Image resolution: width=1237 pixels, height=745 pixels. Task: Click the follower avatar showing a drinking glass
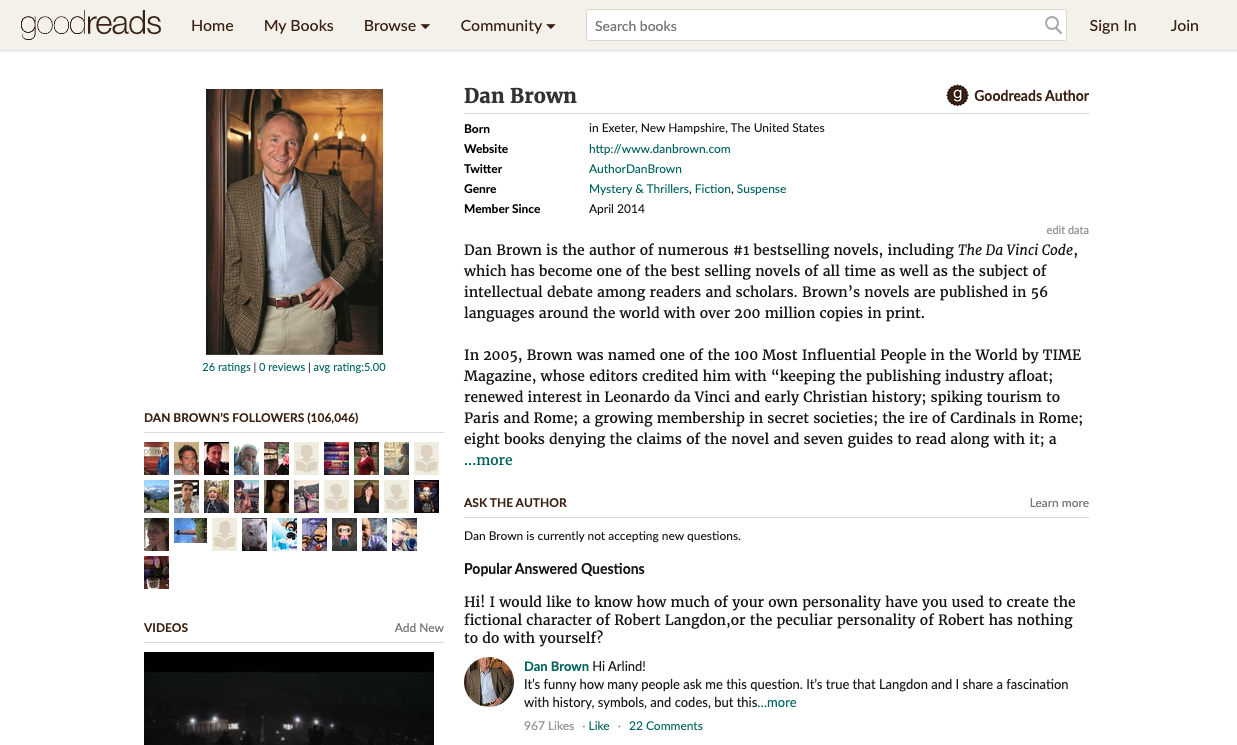pyautogui.click(x=156, y=572)
